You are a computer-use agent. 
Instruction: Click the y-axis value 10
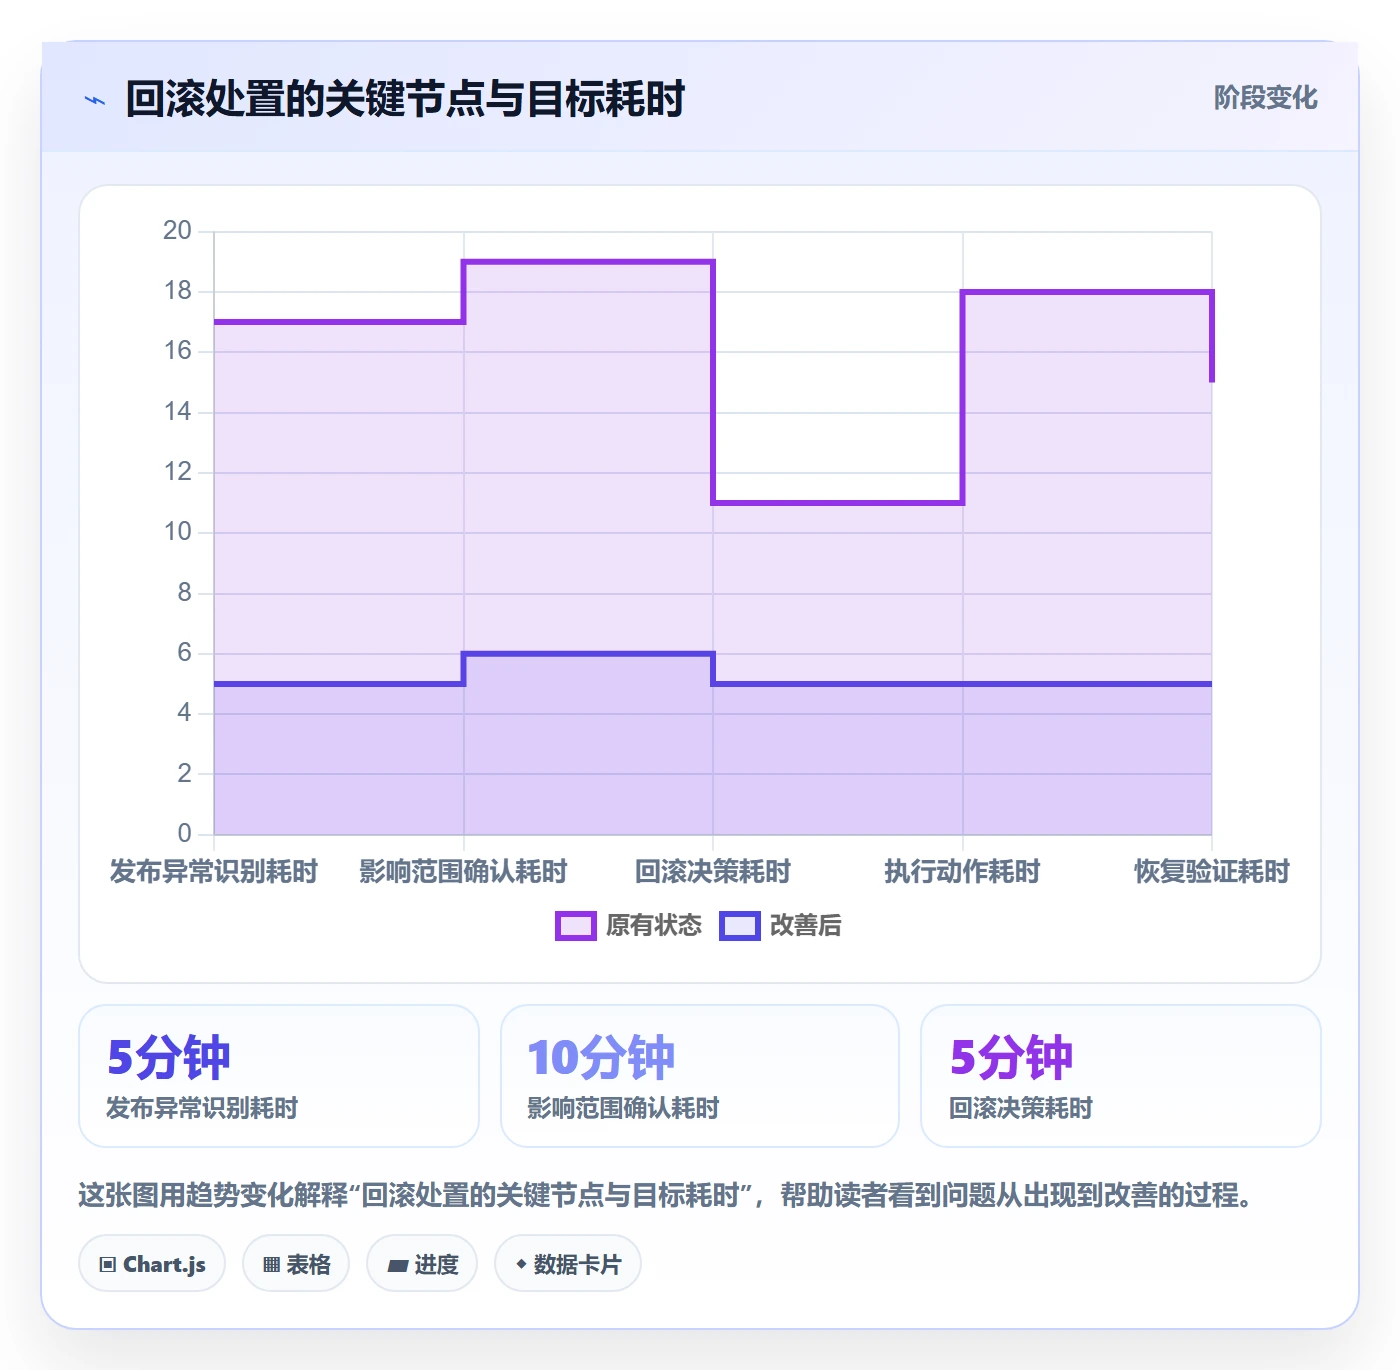coord(177,532)
